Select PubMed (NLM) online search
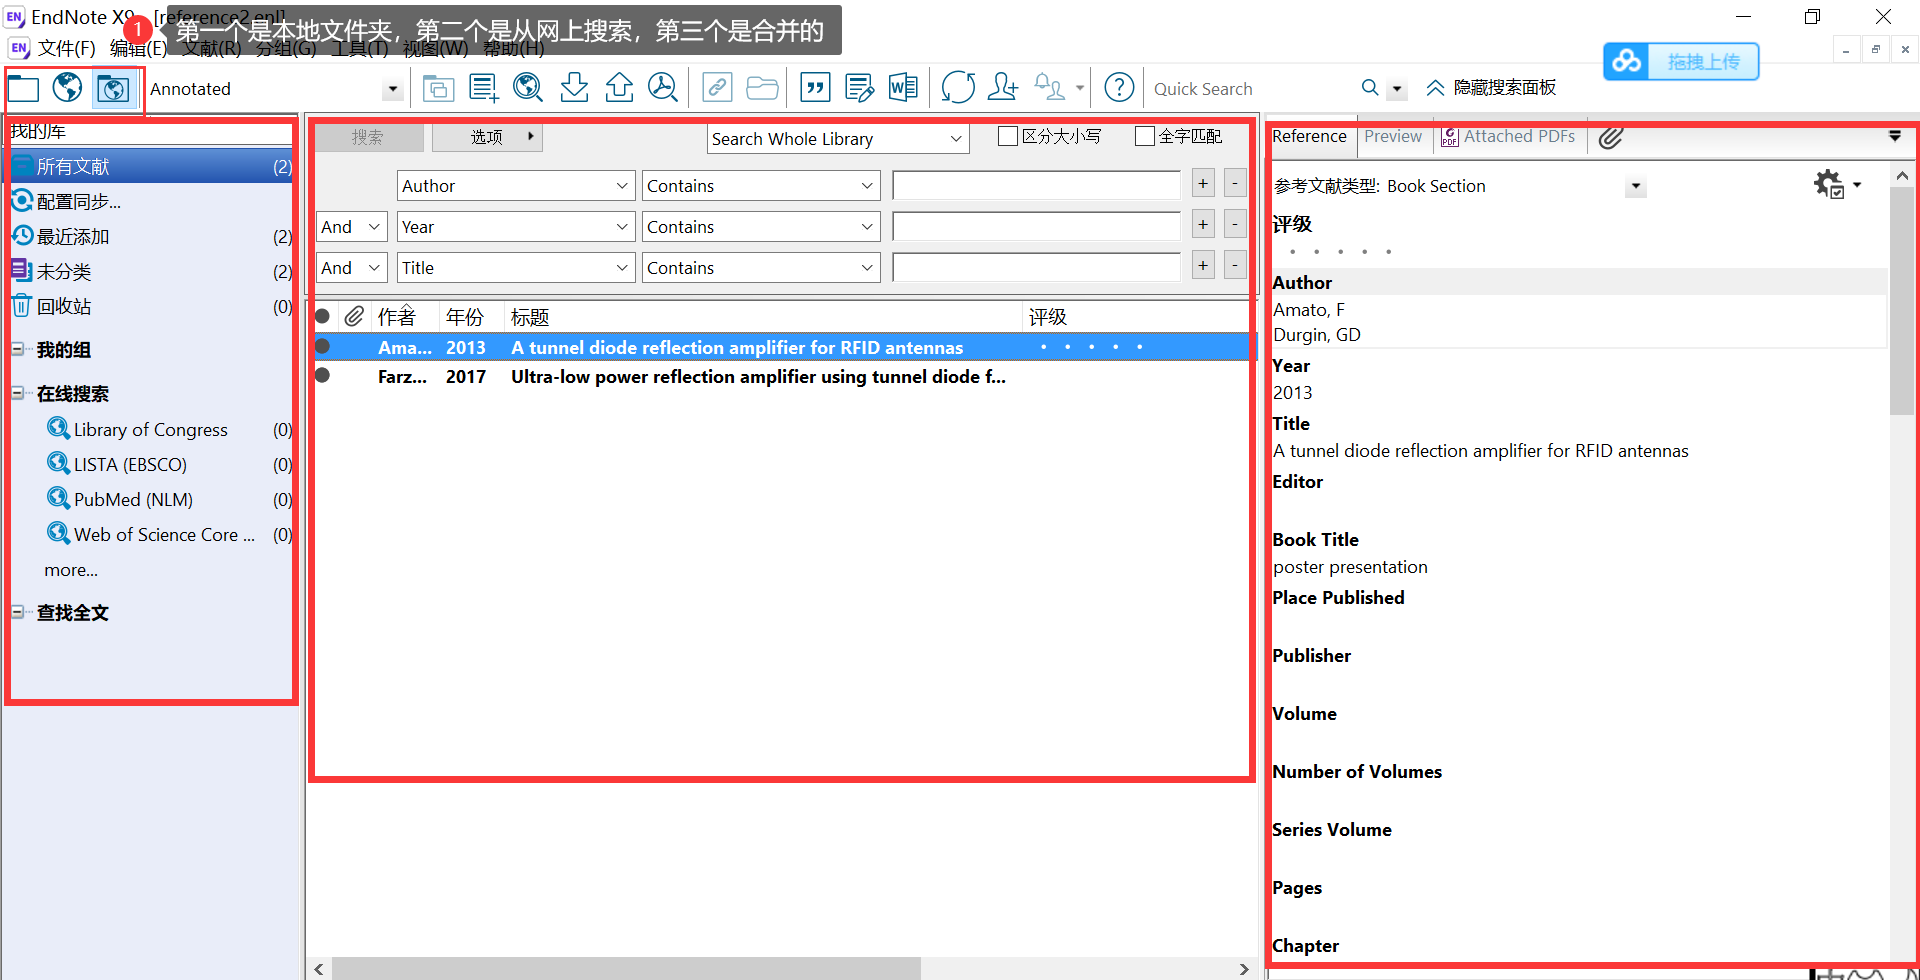1920x980 pixels. 133,500
